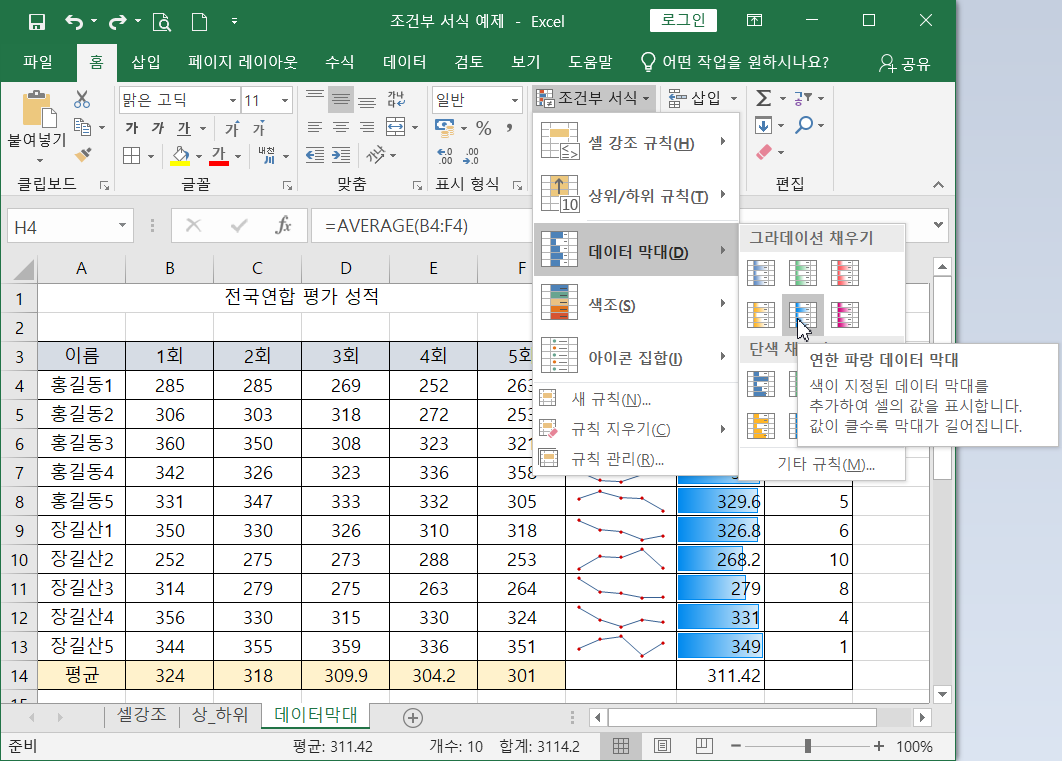The height and width of the screenshot is (761, 1062).
Task: Choose the green gradient data bar
Action: point(803,273)
